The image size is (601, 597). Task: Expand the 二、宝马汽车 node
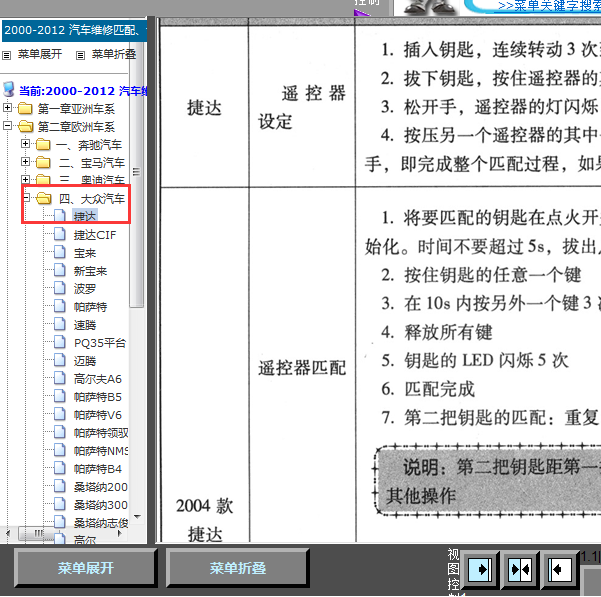(25, 161)
